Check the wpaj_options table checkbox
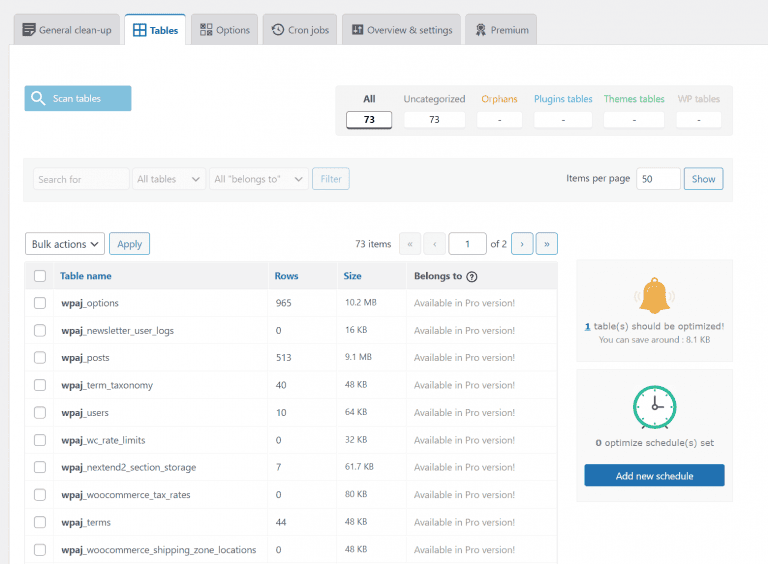Viewport: 768px width, 564px height. tap(40, 303)
